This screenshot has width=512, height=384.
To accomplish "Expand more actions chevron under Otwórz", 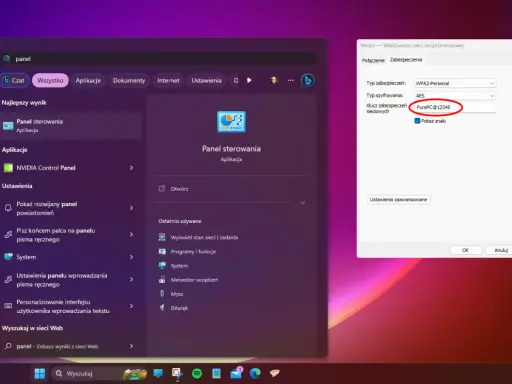I will pyautogui.click(x=303, y=203).
